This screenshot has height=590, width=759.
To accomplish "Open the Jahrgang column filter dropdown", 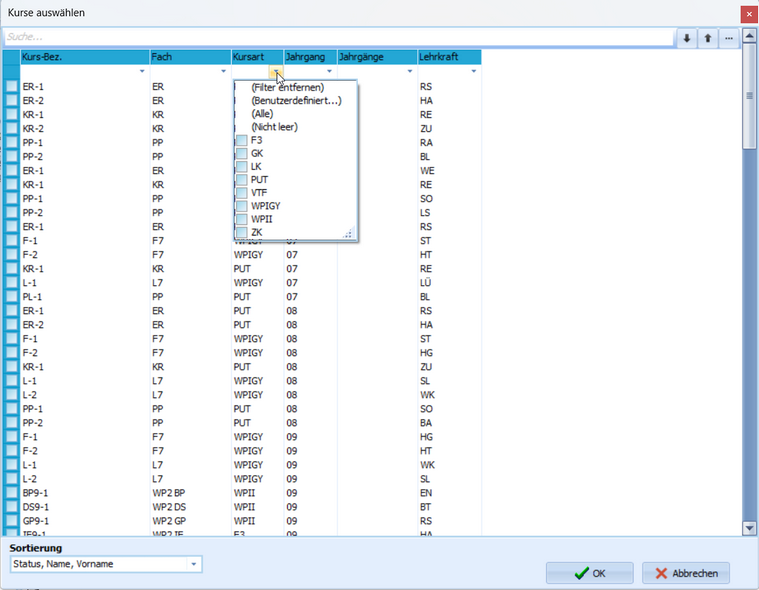I will coord(329,71).
